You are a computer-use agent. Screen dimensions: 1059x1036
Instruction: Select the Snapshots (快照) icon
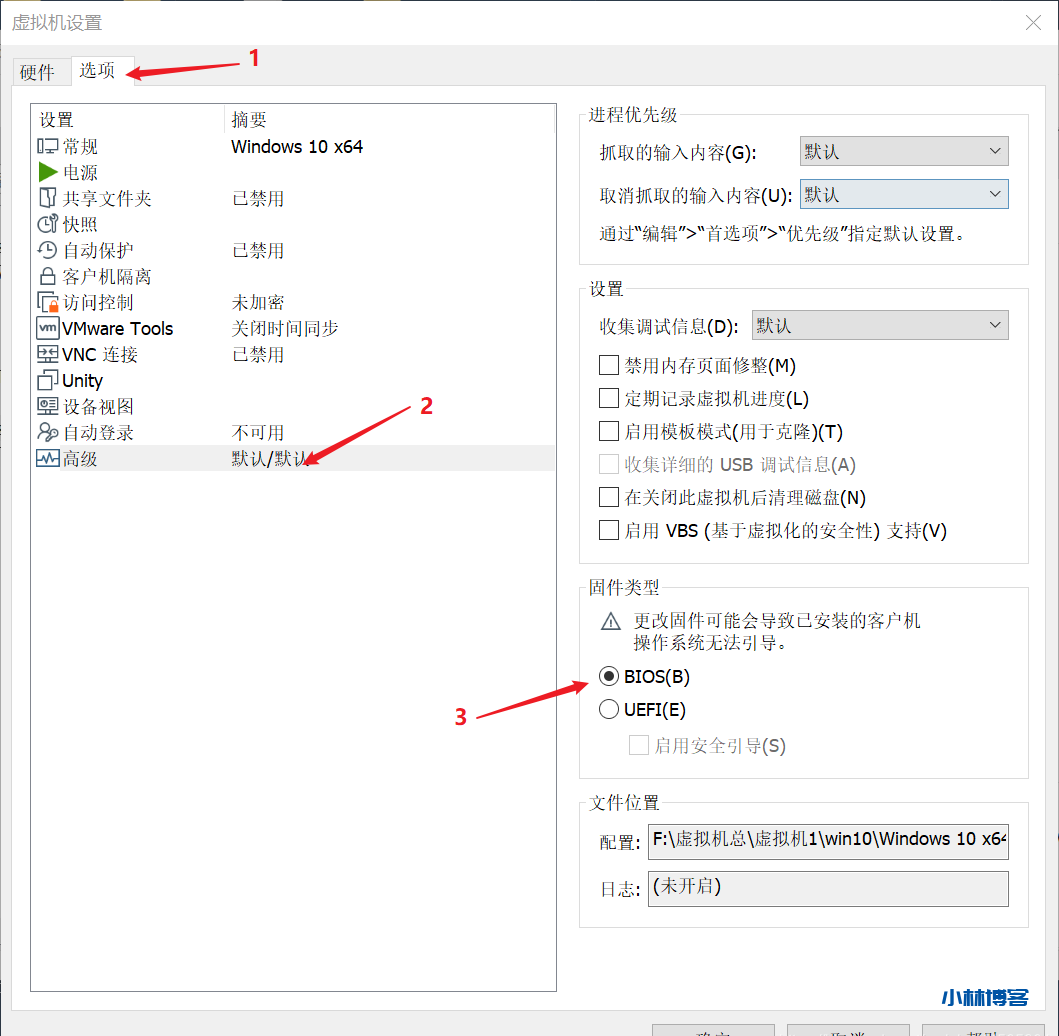point(47,224)
